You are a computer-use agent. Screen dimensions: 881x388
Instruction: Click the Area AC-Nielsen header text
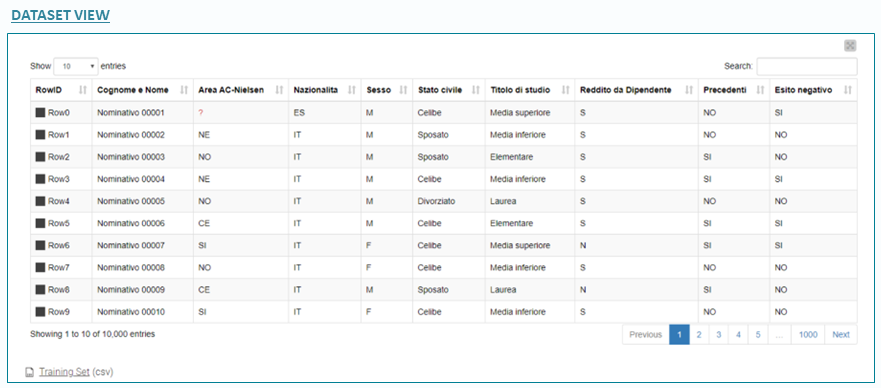coord(231,90)
